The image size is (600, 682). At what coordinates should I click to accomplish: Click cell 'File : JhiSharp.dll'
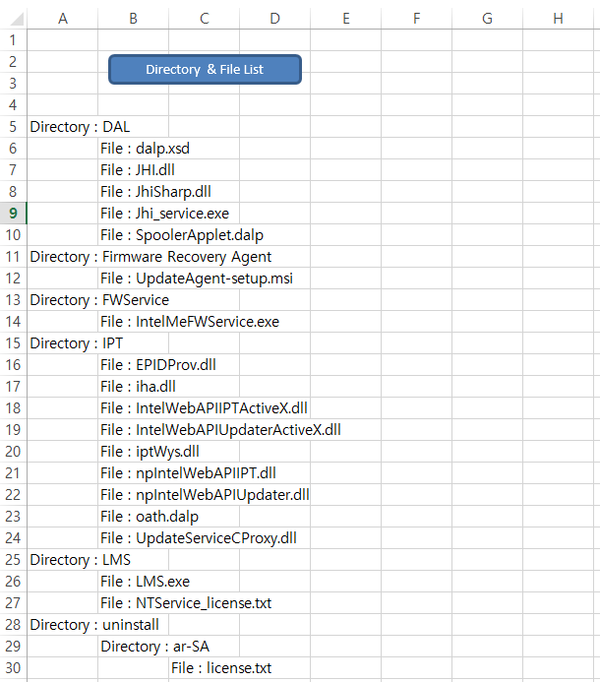(156, 192)
